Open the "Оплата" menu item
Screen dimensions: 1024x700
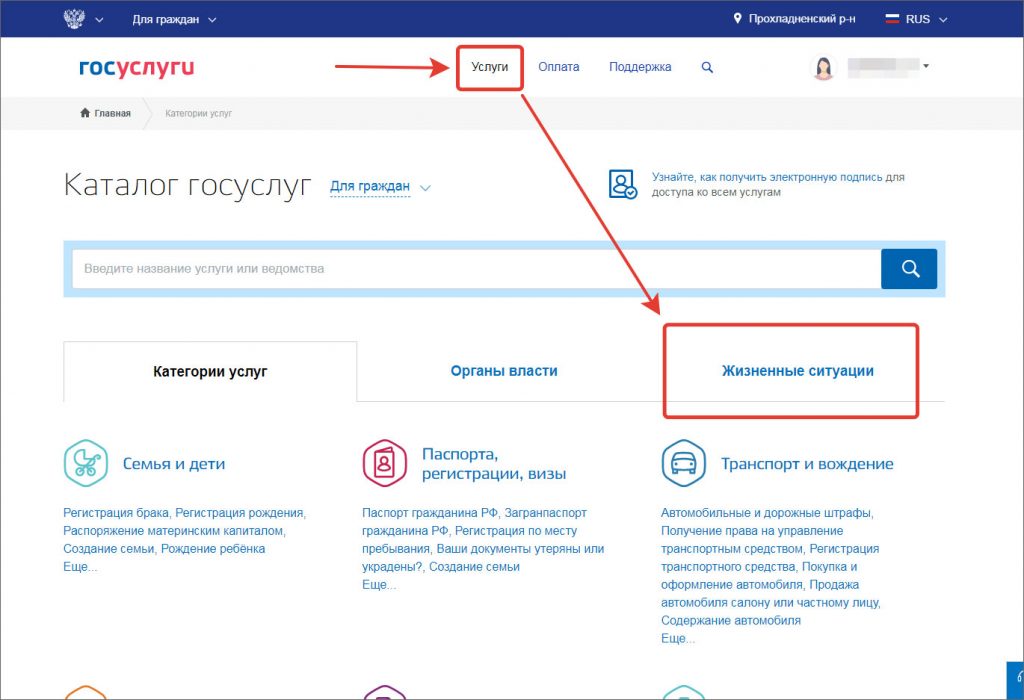558,67
